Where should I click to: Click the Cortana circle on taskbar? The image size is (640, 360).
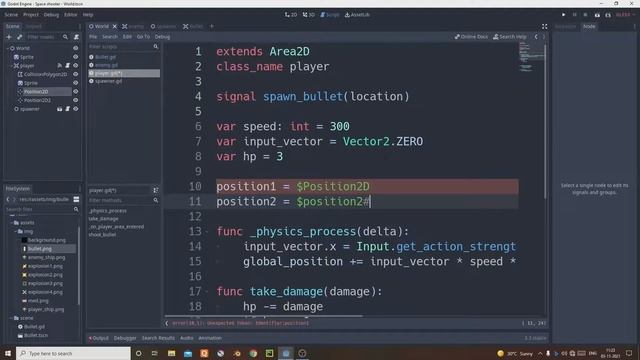pyautogui.click(x=138, y=353)
